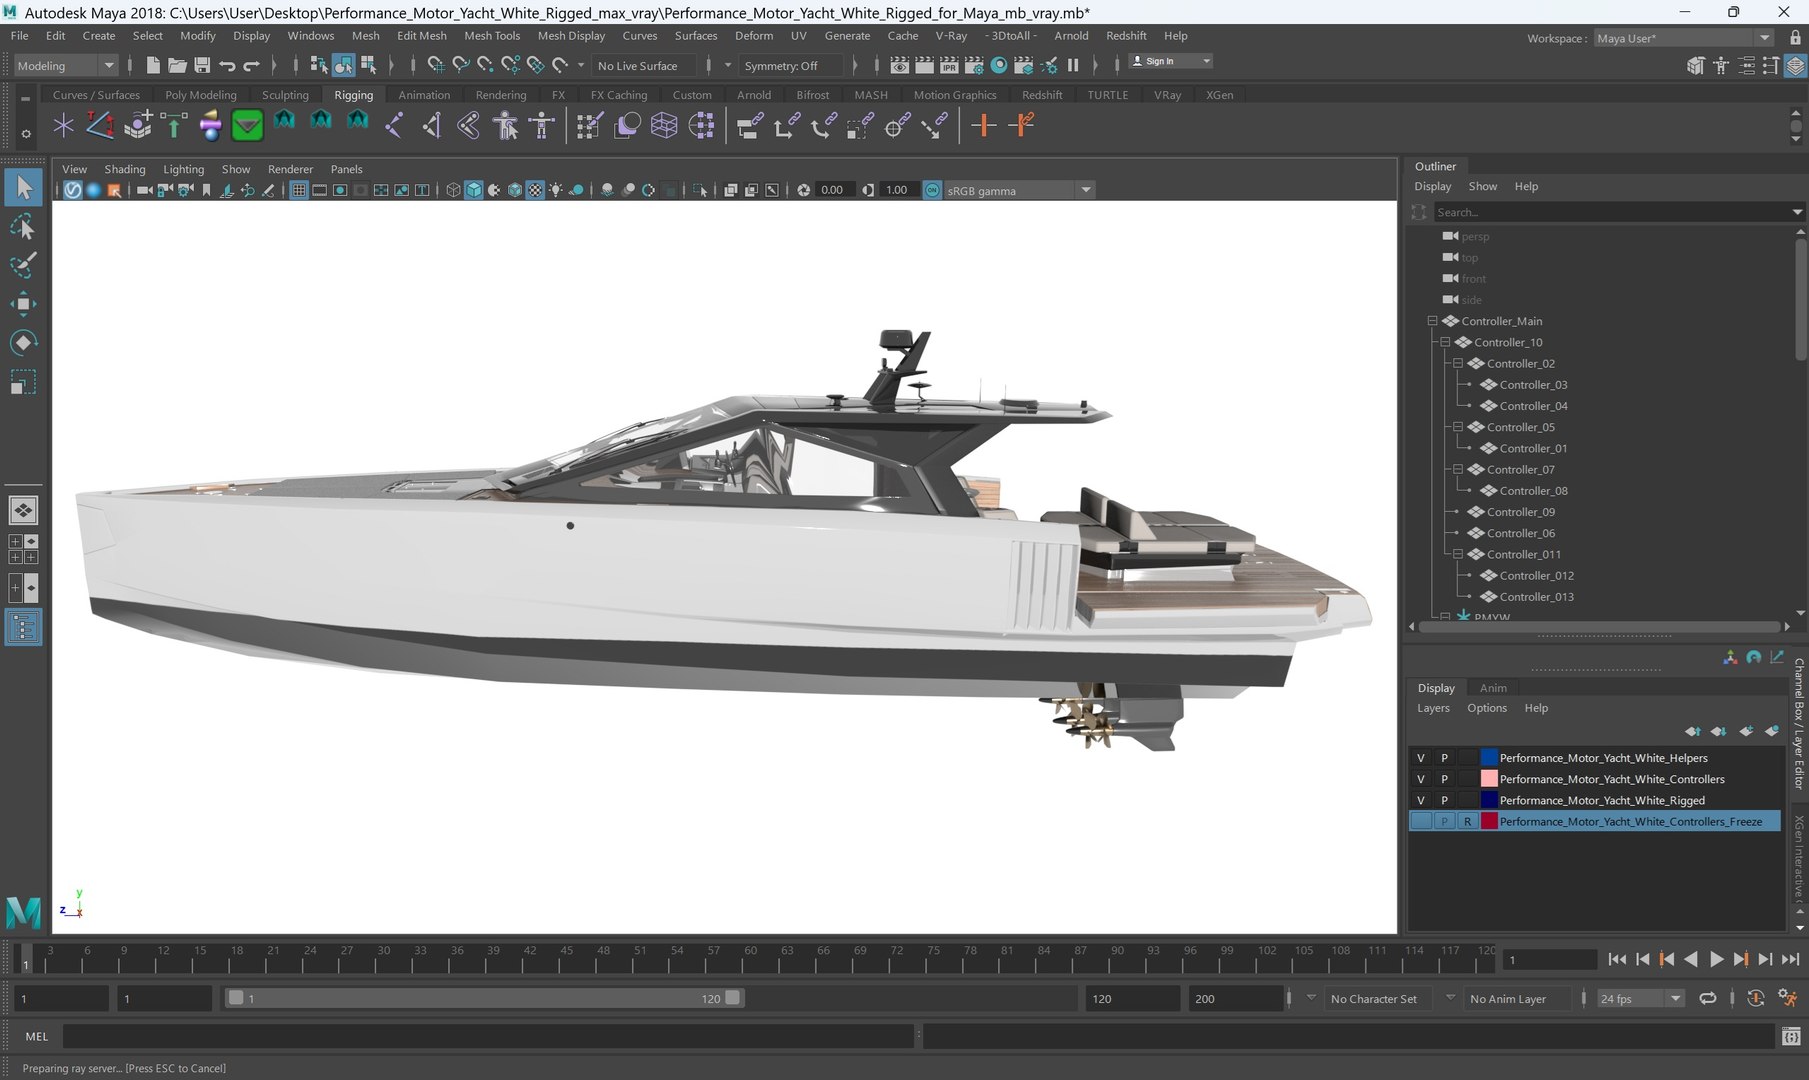This screenshot has width=1809, height=1080.
Task: Click the Open Scene folder icon
Action: point(177,65)
